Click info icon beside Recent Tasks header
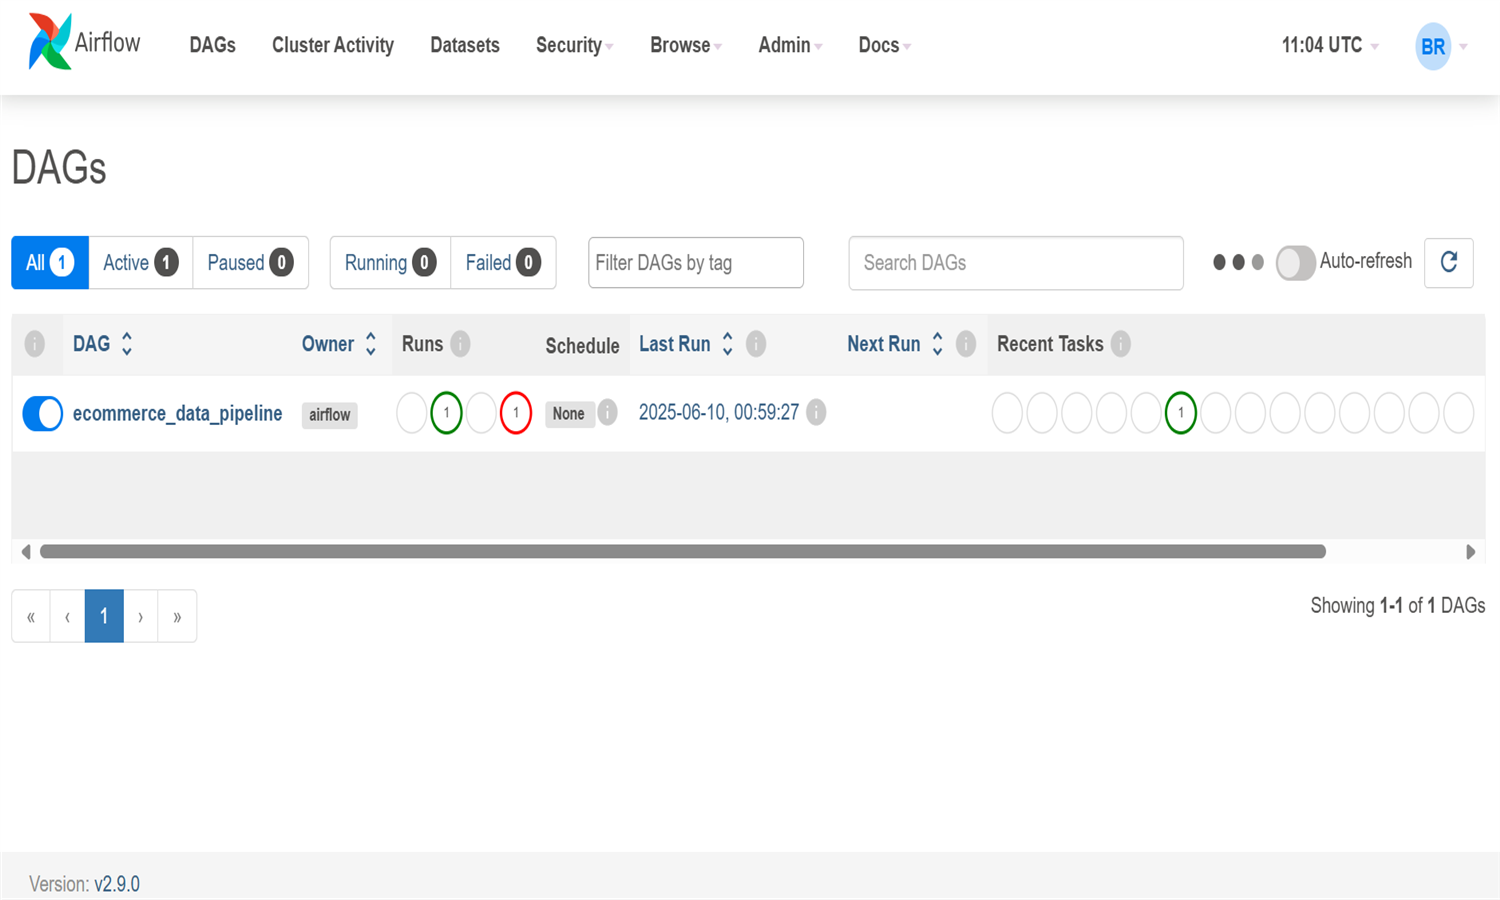The image size is (1500, 900). 1121,344
